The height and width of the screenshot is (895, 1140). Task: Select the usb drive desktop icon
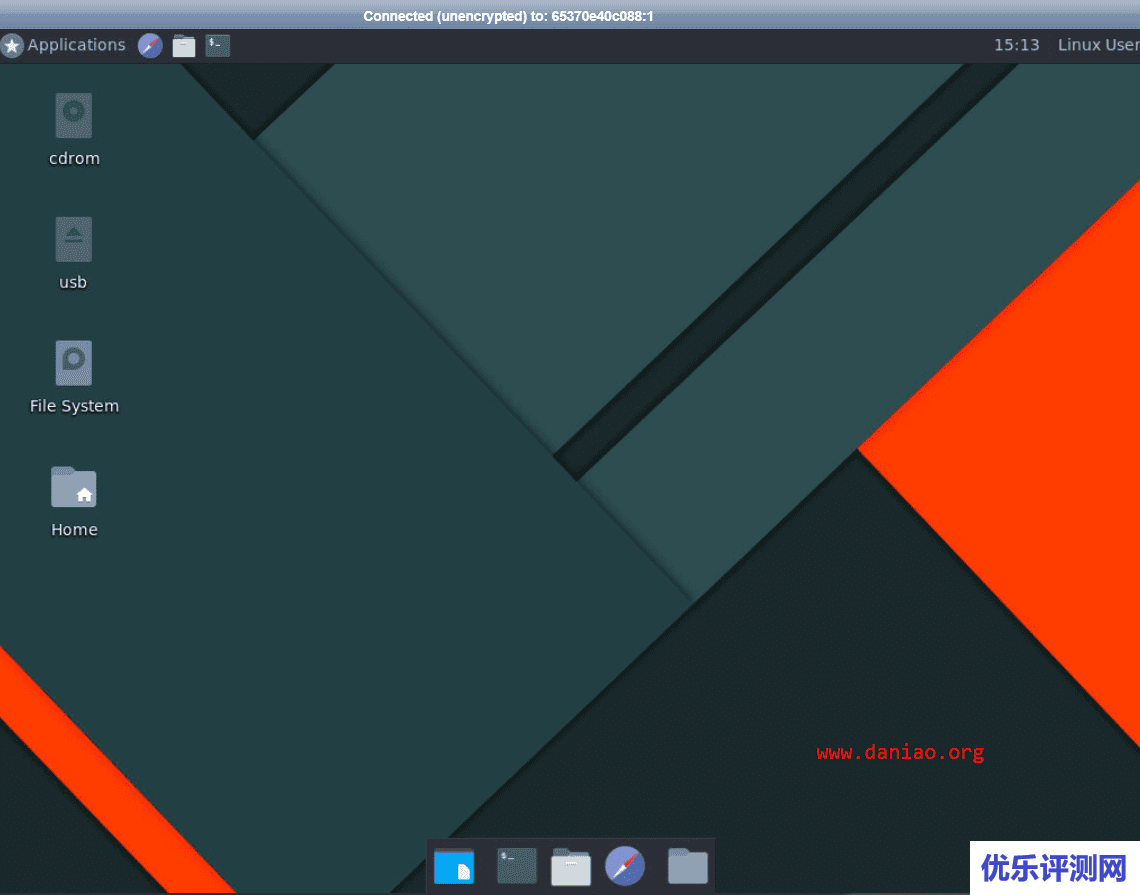tap(73, 237)
